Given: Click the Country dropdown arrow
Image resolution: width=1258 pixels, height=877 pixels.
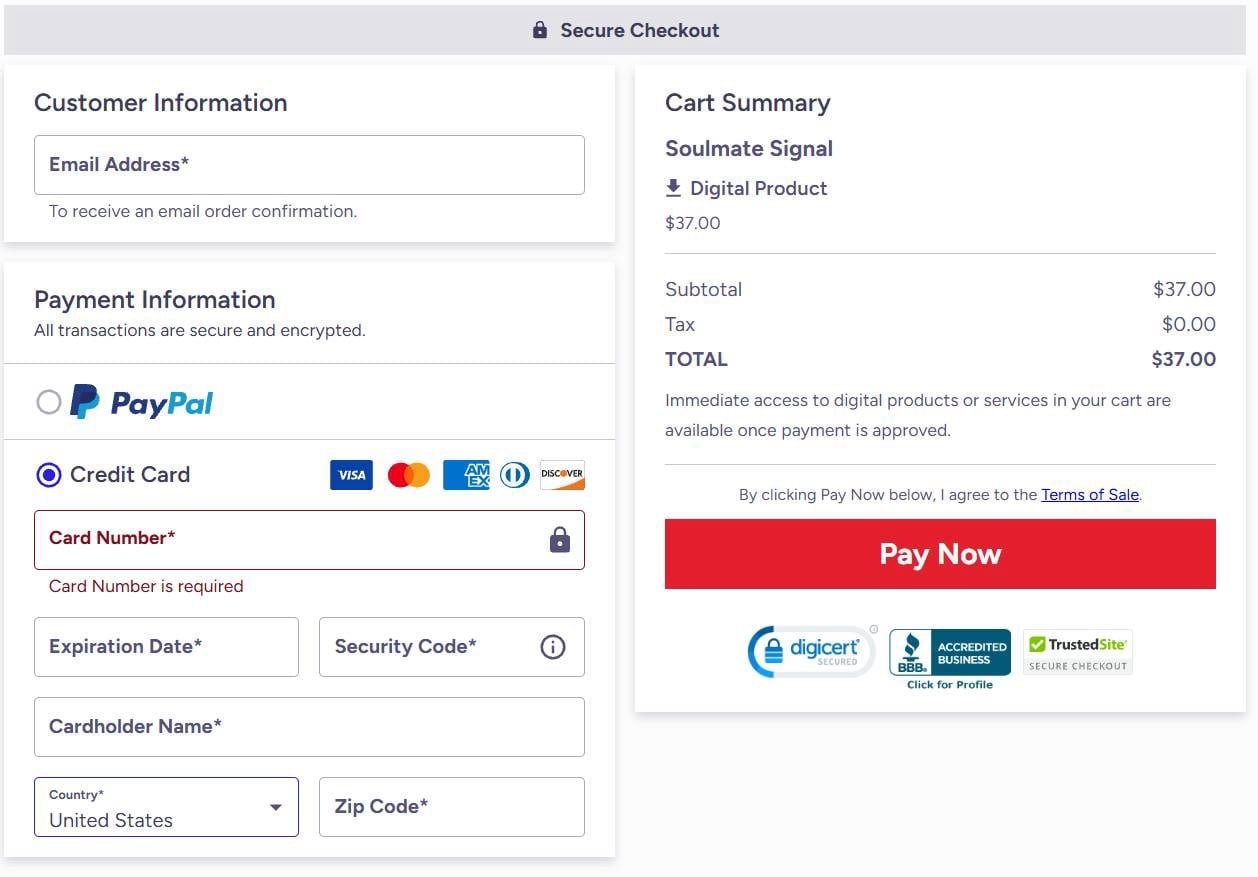Looking at the screenshot, I should (x=275, y=807).
